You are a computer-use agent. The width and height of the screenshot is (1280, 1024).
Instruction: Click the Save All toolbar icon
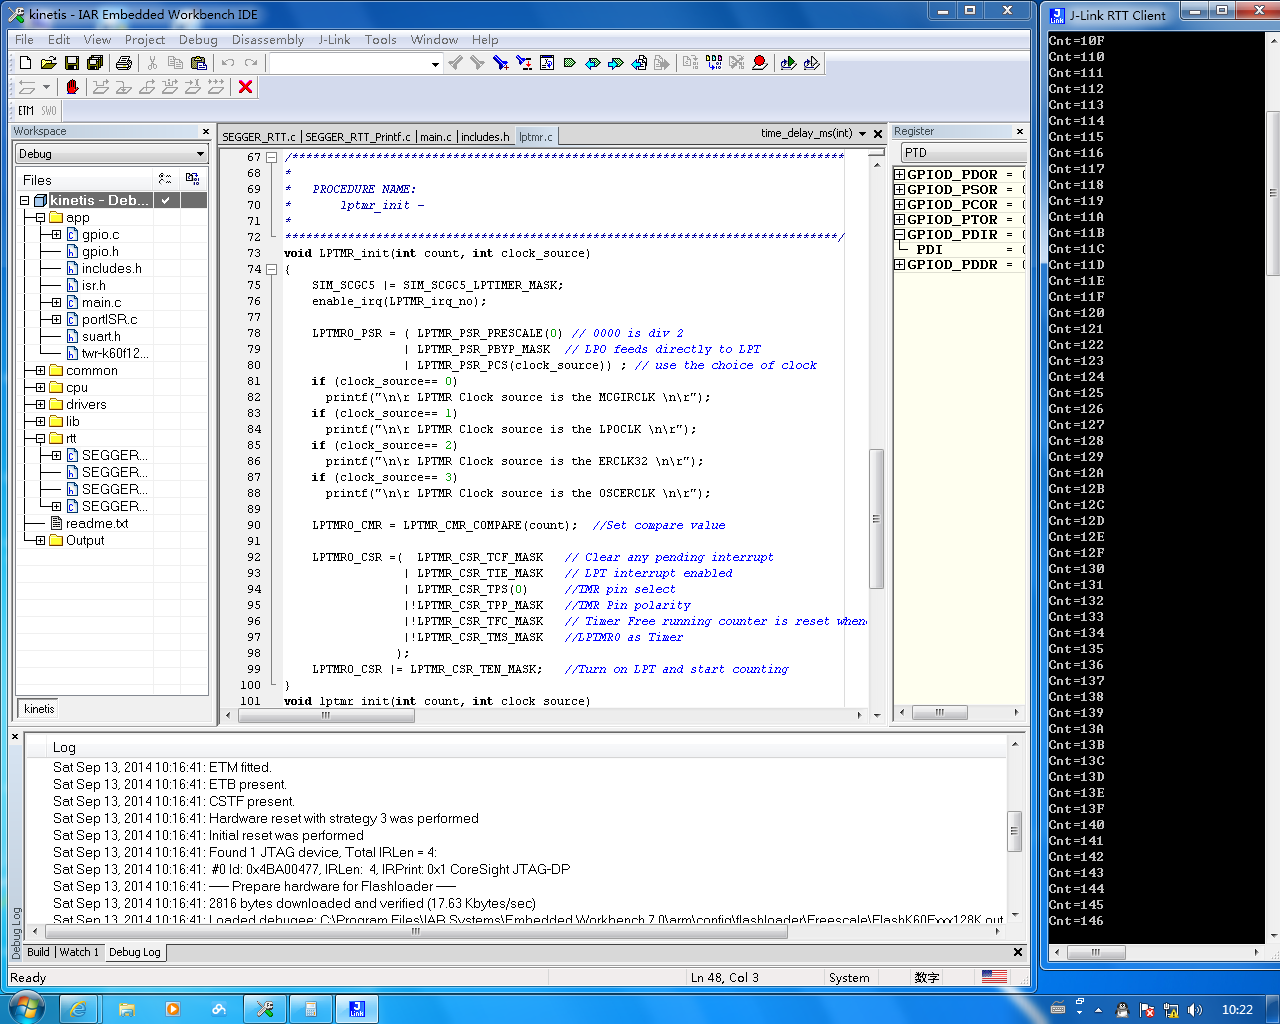[95, 63]
